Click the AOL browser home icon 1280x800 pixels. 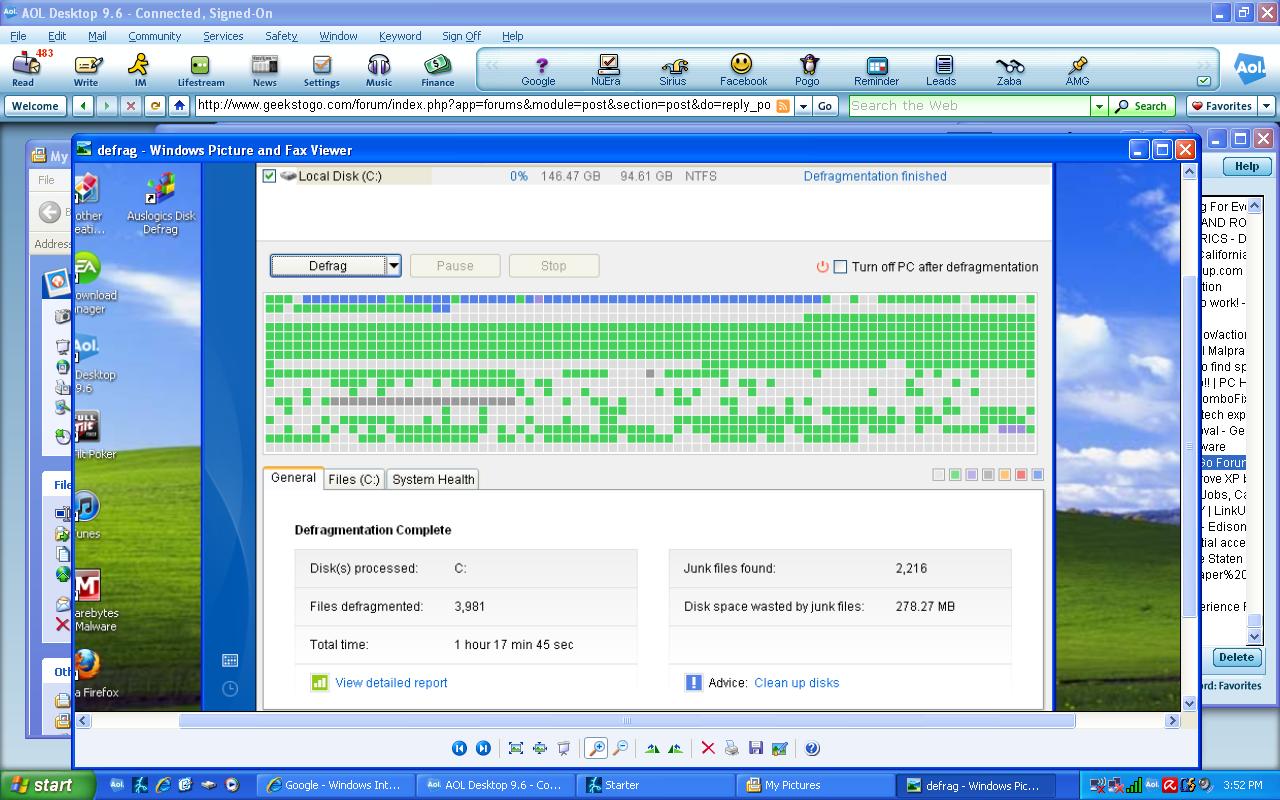coord(179,105)
